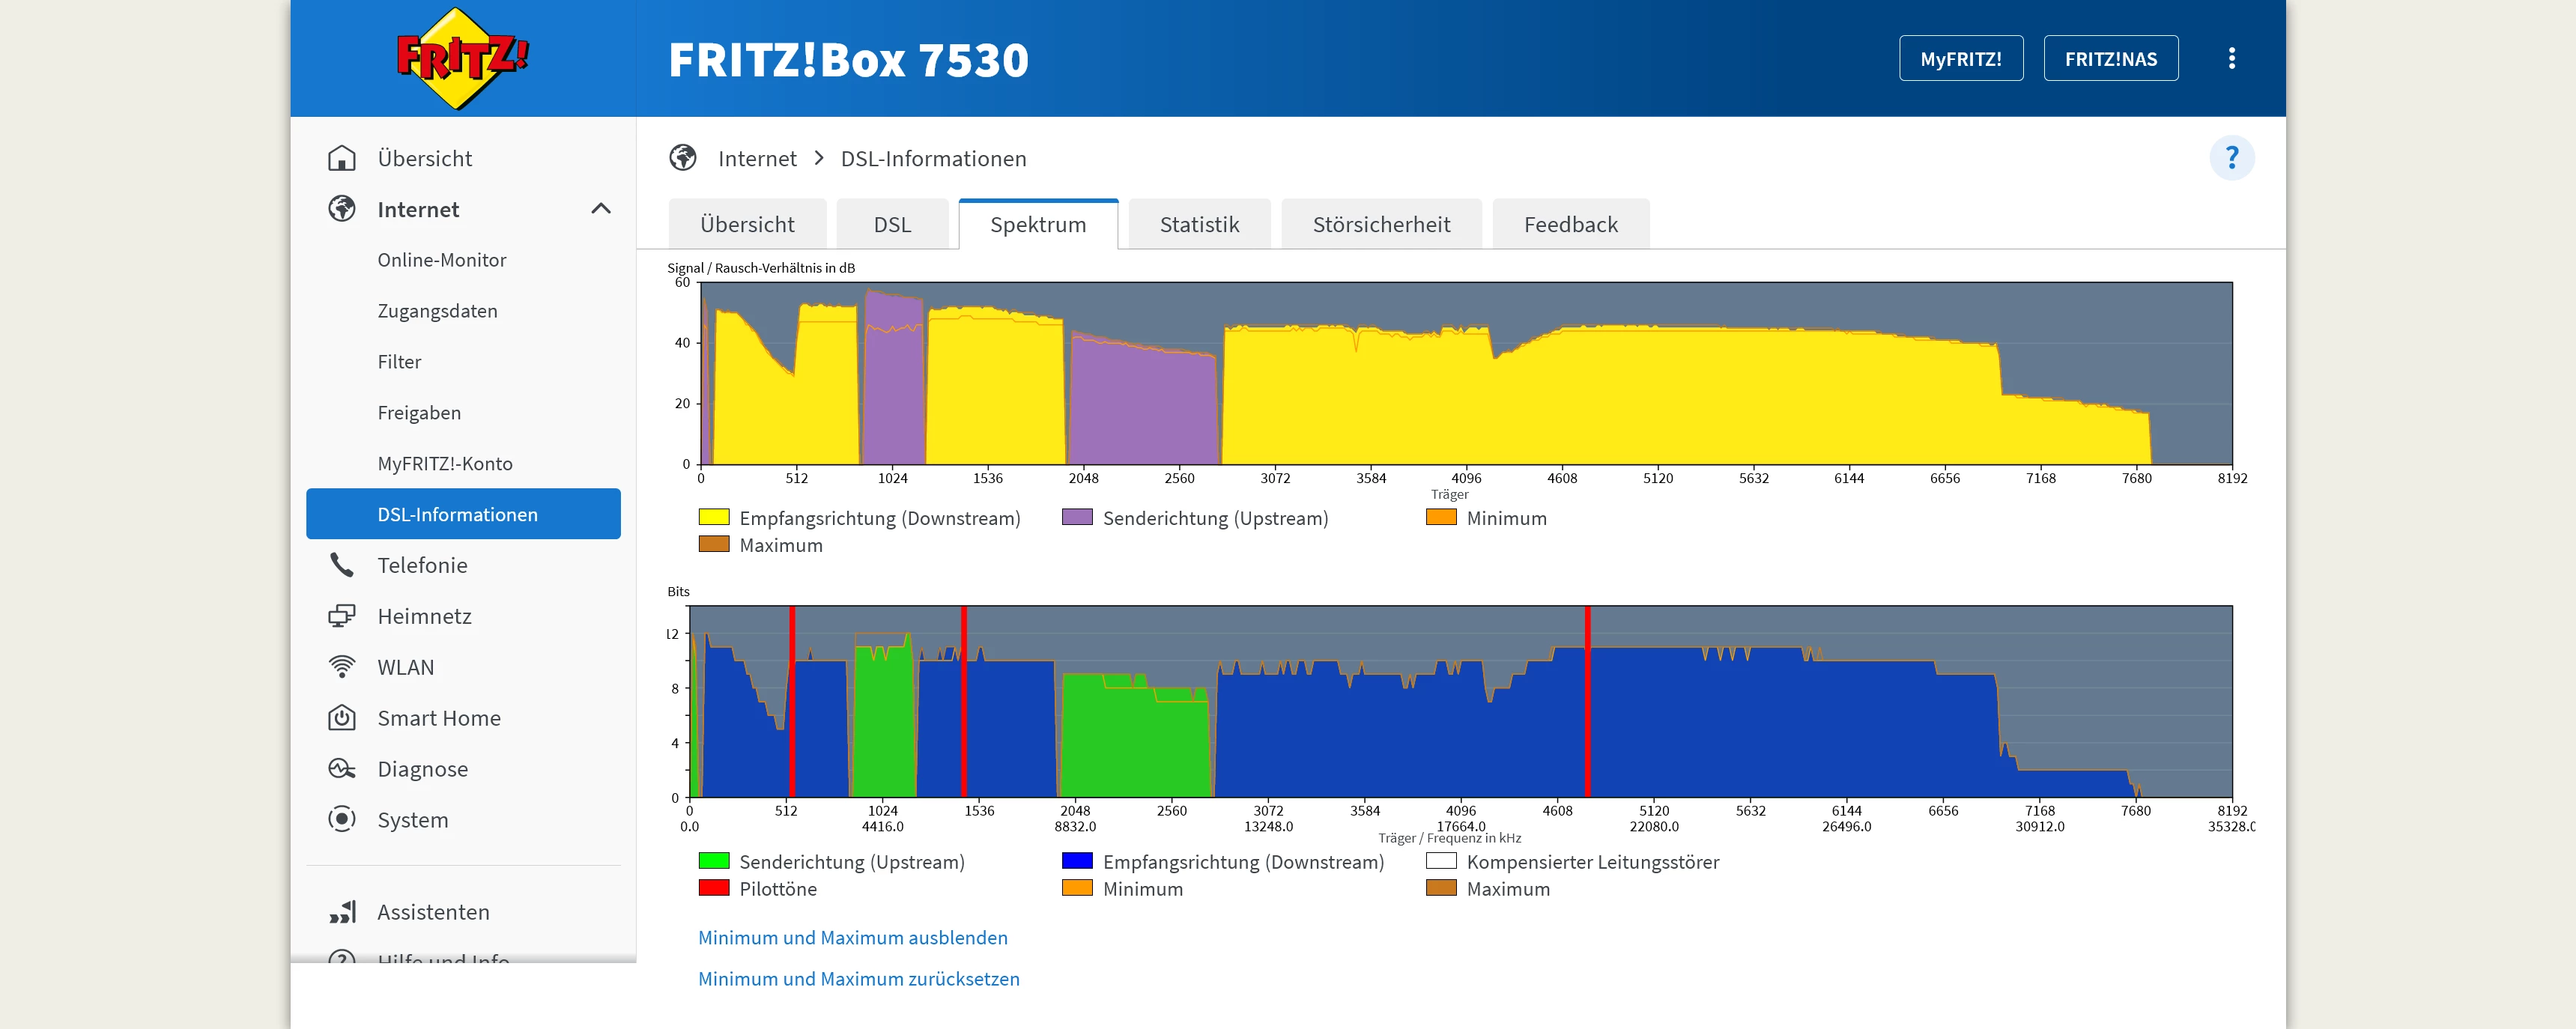The width and height of the screenshot is (2576, 1029).
Task: Click Minimum und Maximum zurücksetzen link
Action: [858, 979]
